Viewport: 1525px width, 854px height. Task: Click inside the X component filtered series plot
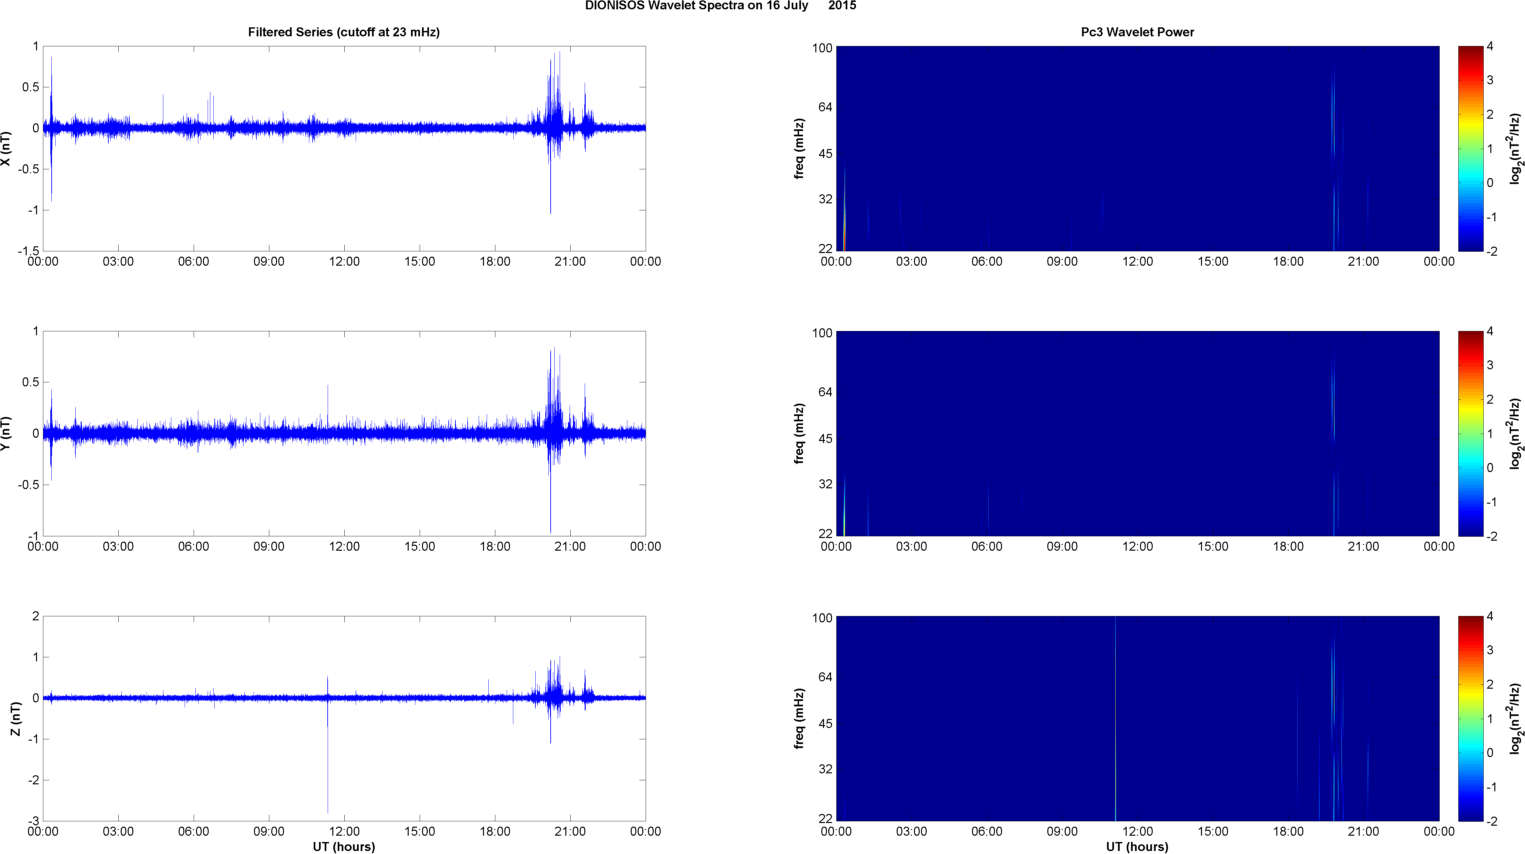click(344, 148)
